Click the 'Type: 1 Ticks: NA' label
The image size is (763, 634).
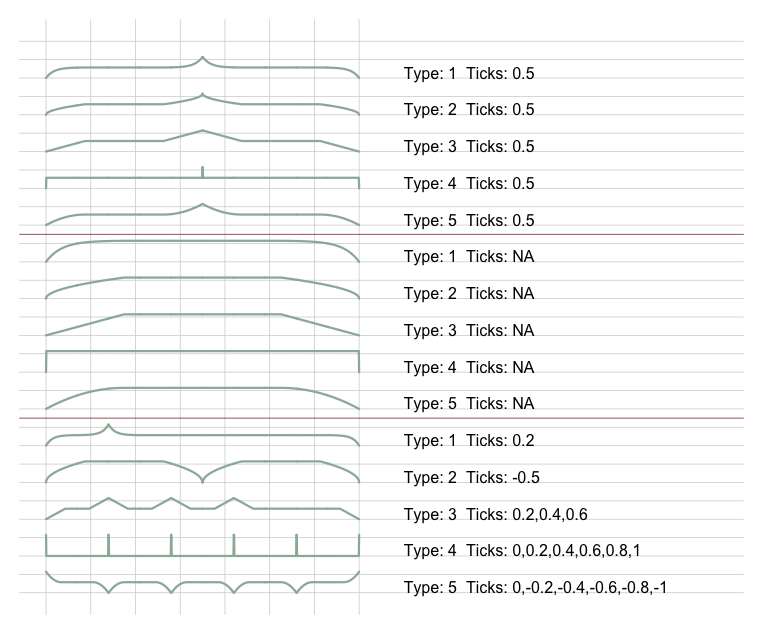tap(469, 256)
